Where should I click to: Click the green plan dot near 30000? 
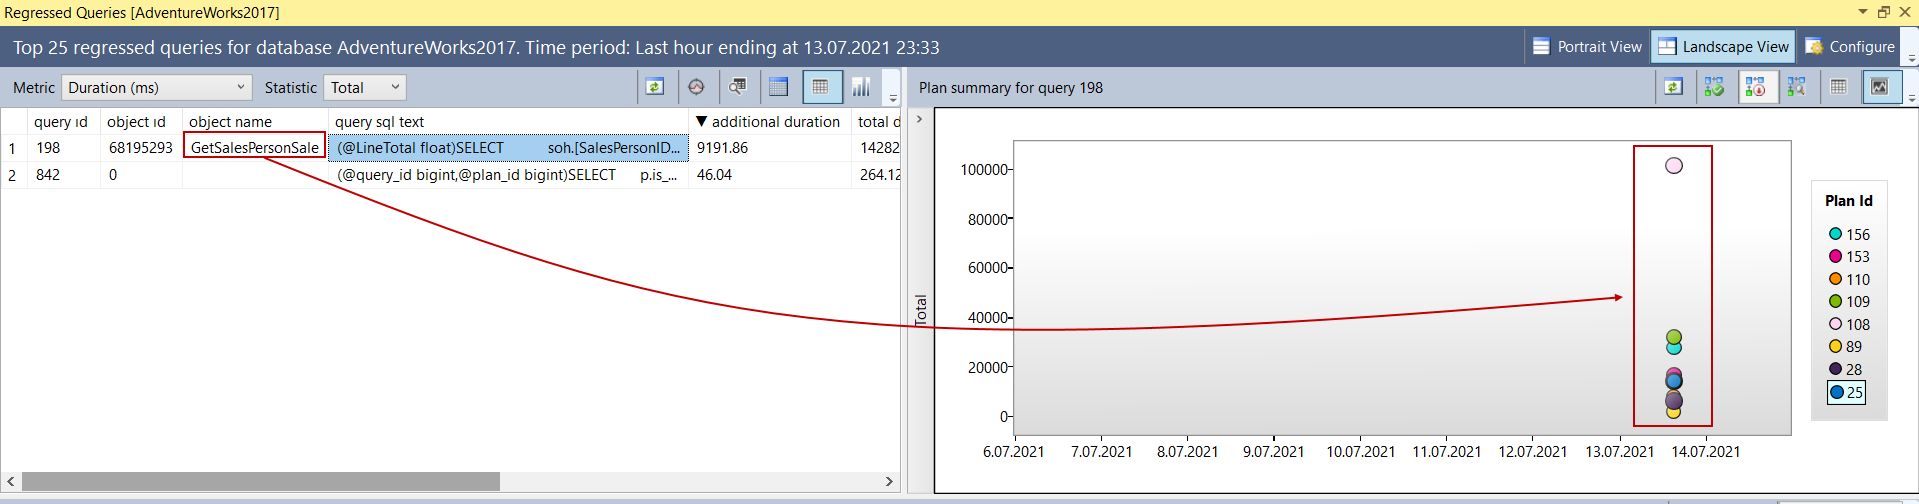(1674, 337)
